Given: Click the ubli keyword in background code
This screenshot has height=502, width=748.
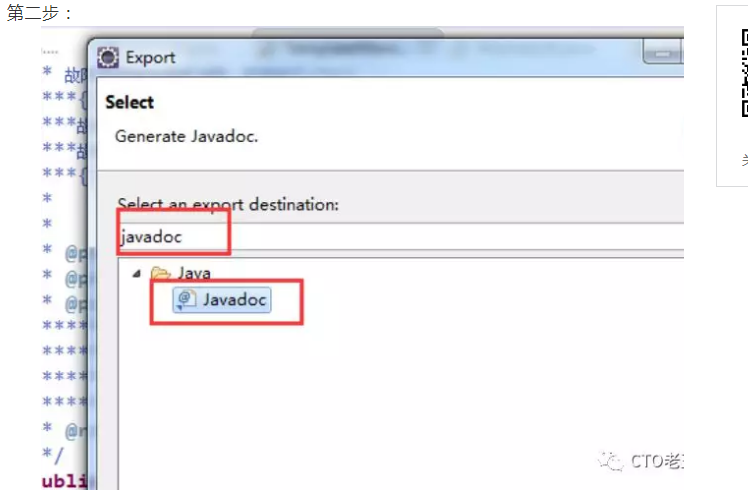Looking at the screenshot, I should tap(65, 481).
